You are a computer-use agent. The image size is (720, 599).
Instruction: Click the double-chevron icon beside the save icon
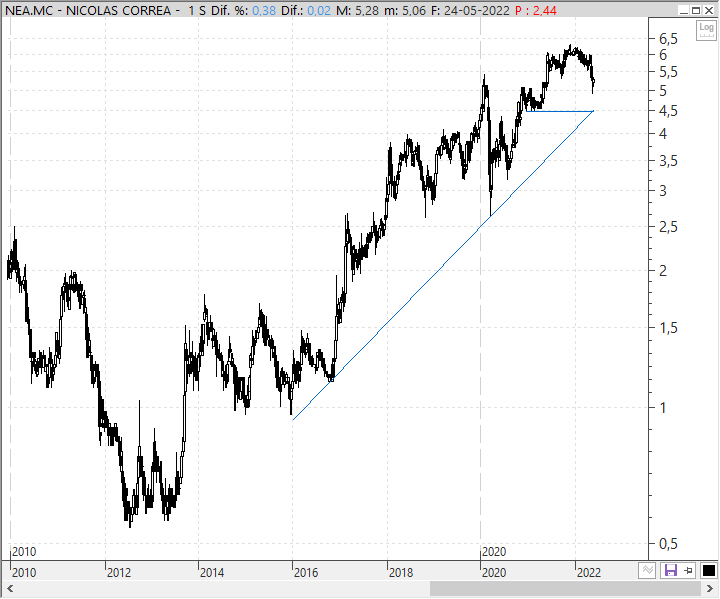click(x=647, y=571)
